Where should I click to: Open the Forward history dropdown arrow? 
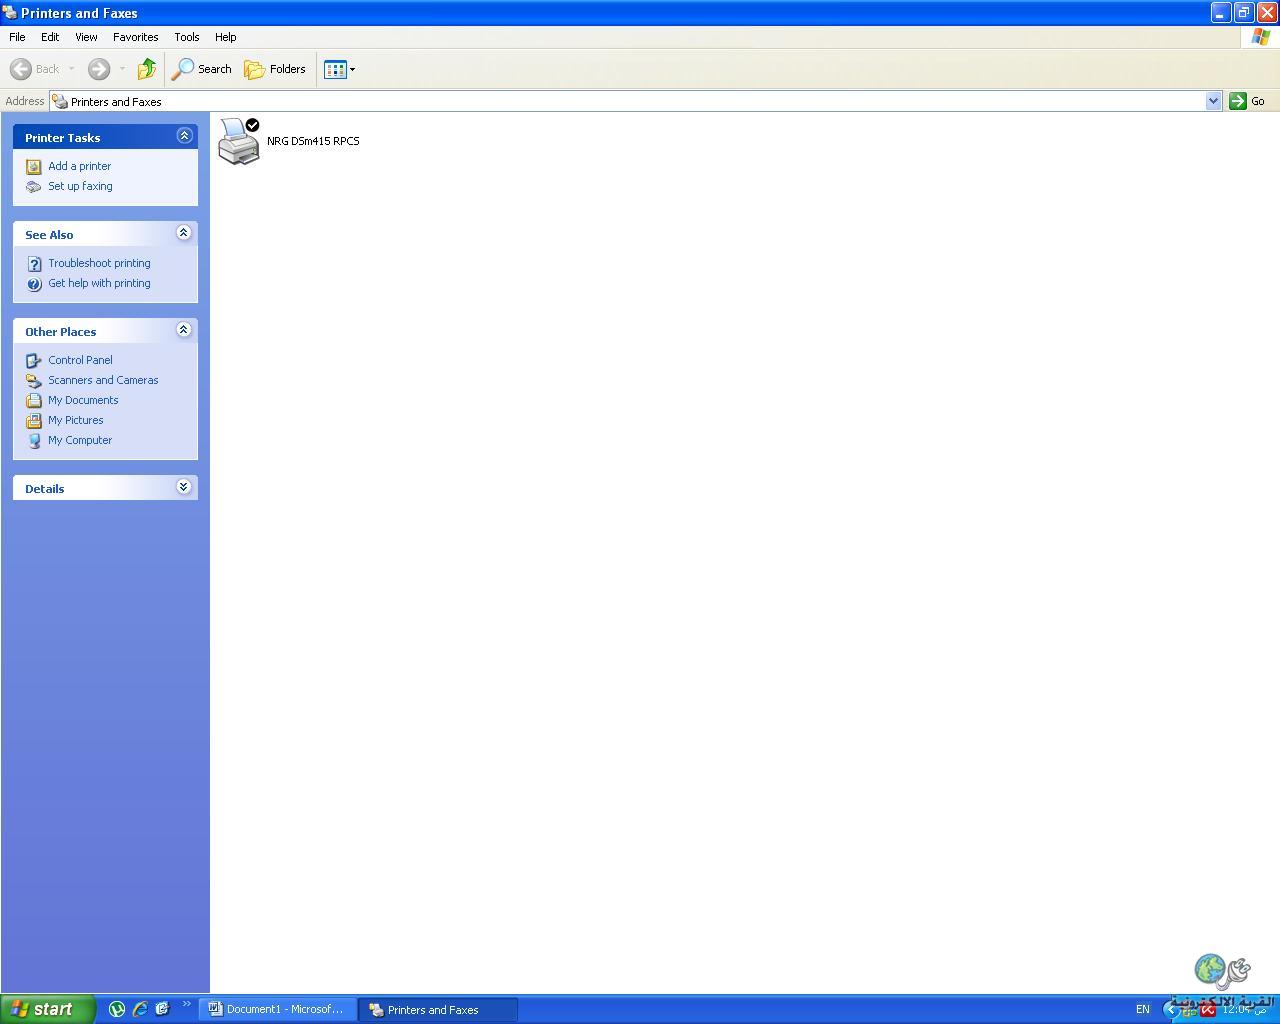[122, 69]
